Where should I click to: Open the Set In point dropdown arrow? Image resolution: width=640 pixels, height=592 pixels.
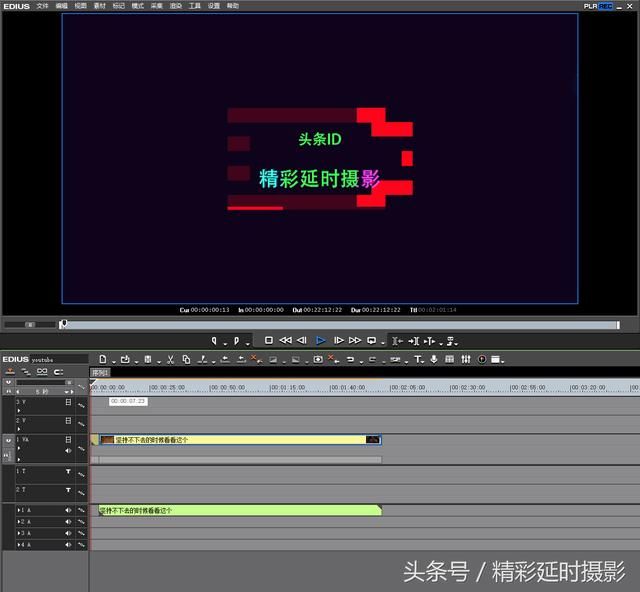coord(224,342)
